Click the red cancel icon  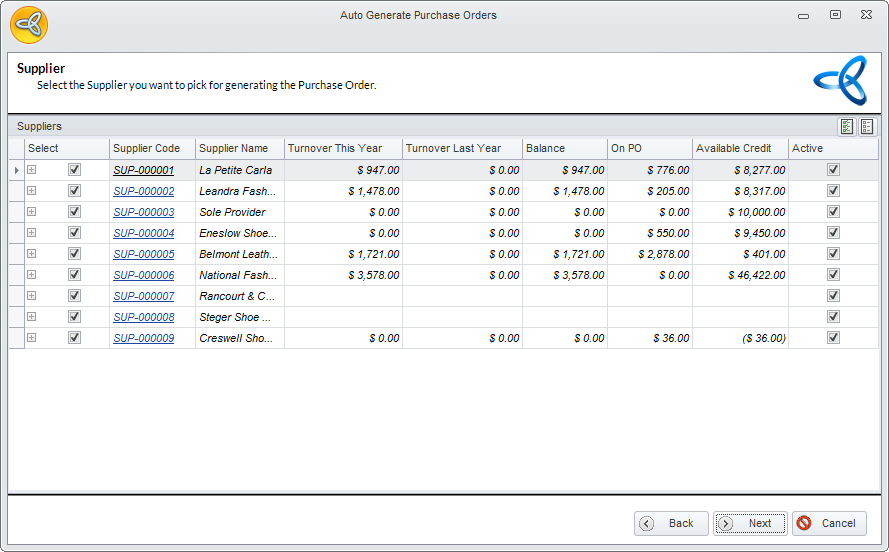[x=804, y=523]
